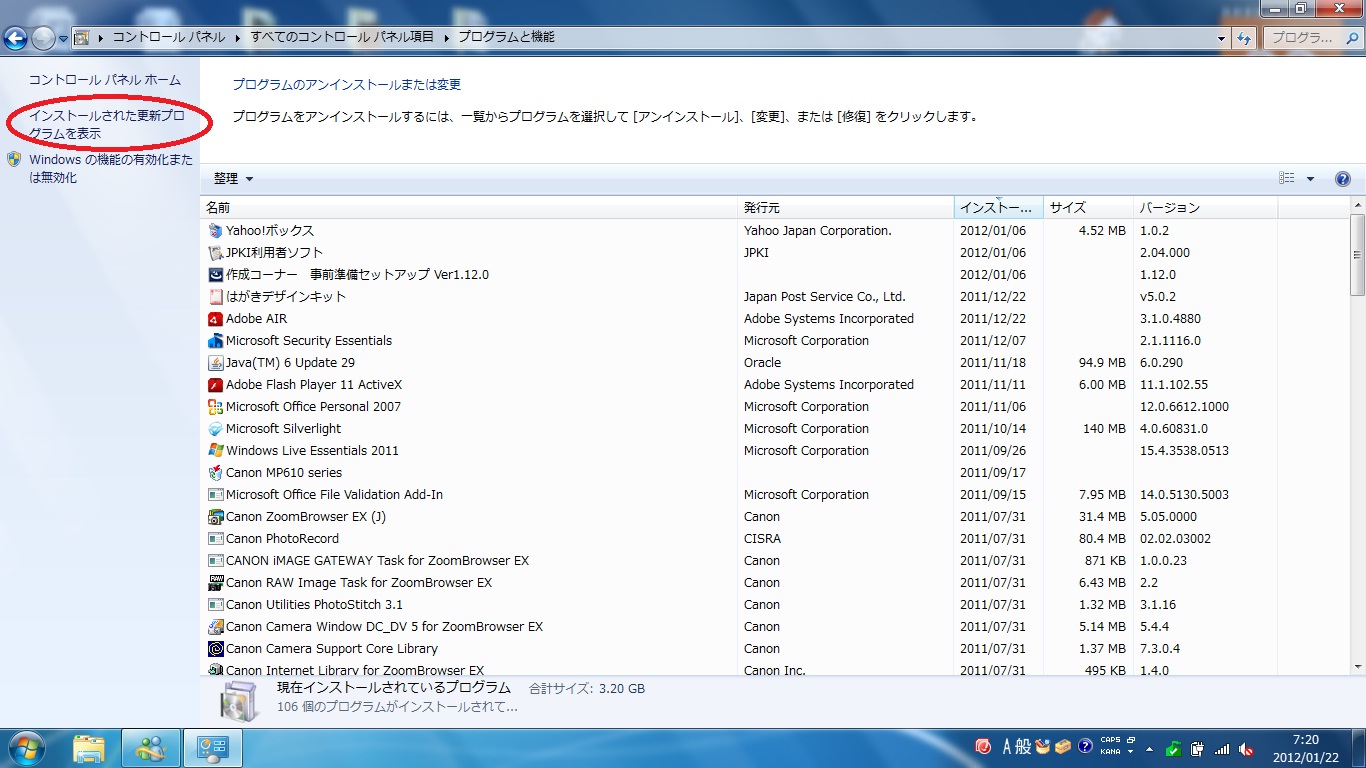The height and width of the screenshot is (768, 1366).
Task: Click the Show desktop strip
Action: click(1358, 748)
